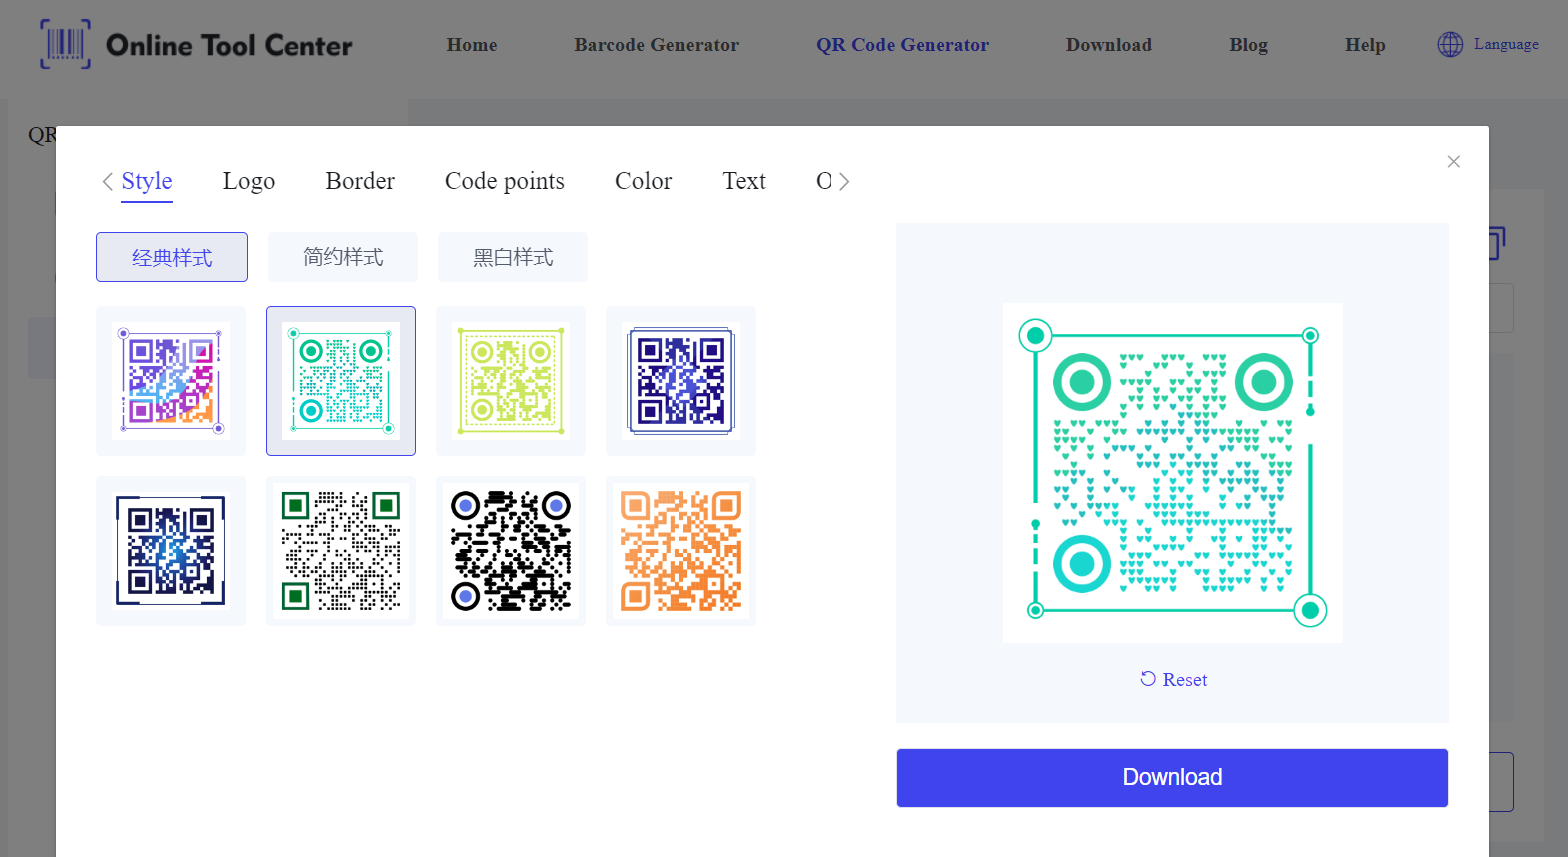Image resolution: width=1568 pixels, height=857 pixels.
Task: Choose the orange QR style
Action: pos(681,551)
